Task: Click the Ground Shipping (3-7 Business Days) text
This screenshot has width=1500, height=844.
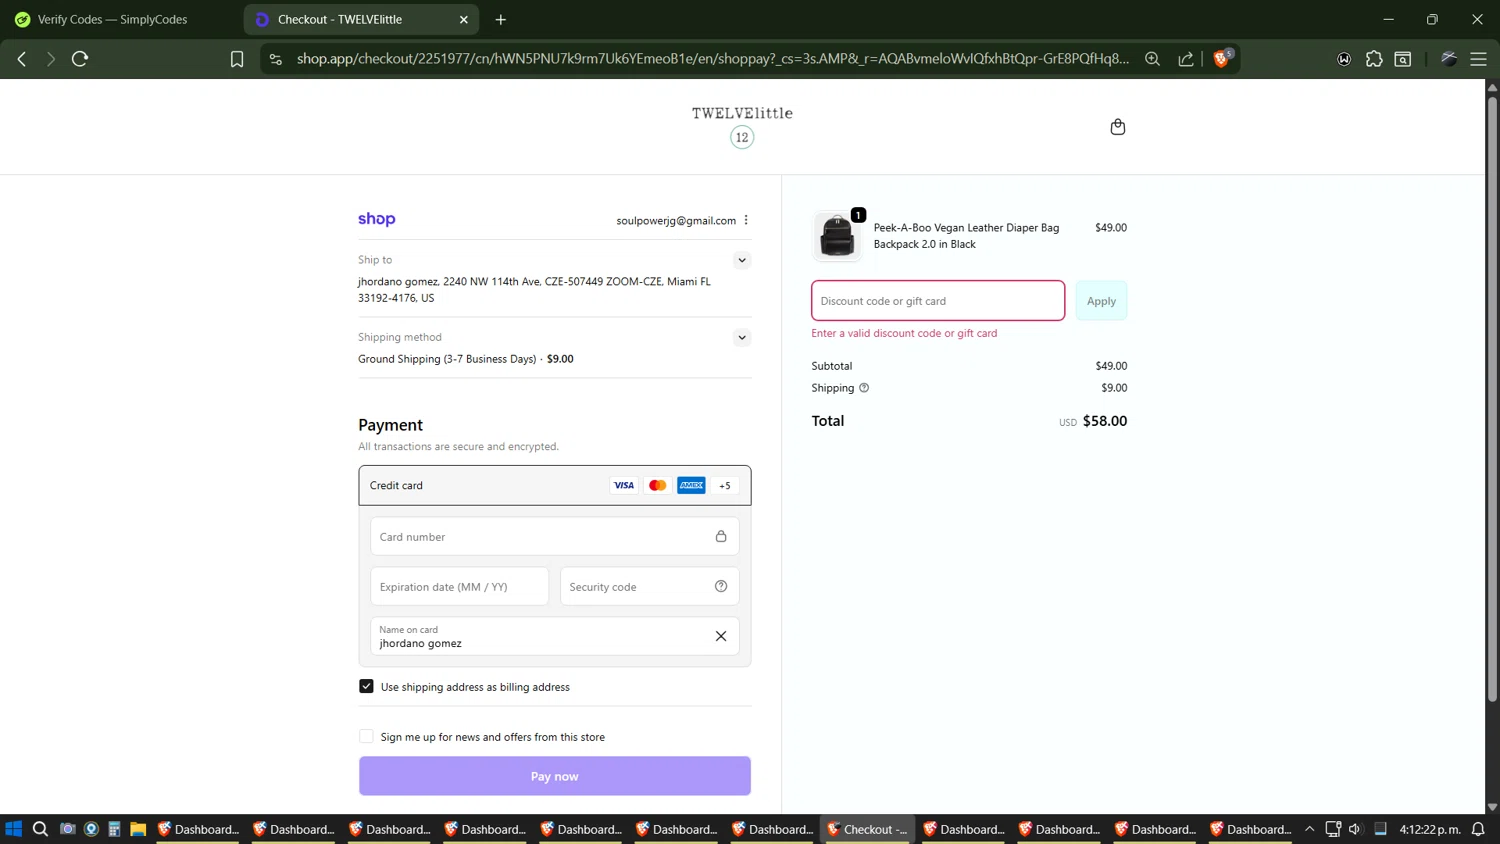Action: pos(447,359)
